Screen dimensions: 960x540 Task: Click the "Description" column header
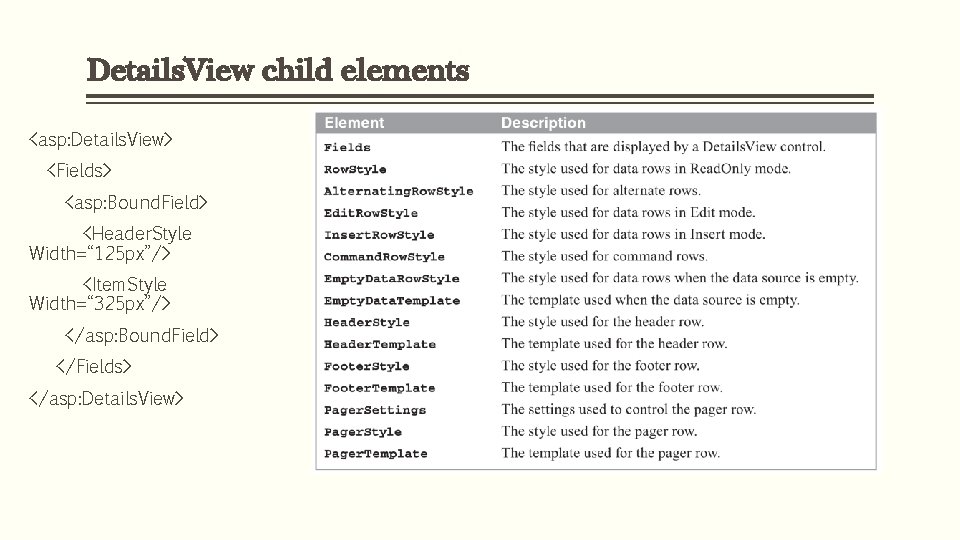pos(543,123)
